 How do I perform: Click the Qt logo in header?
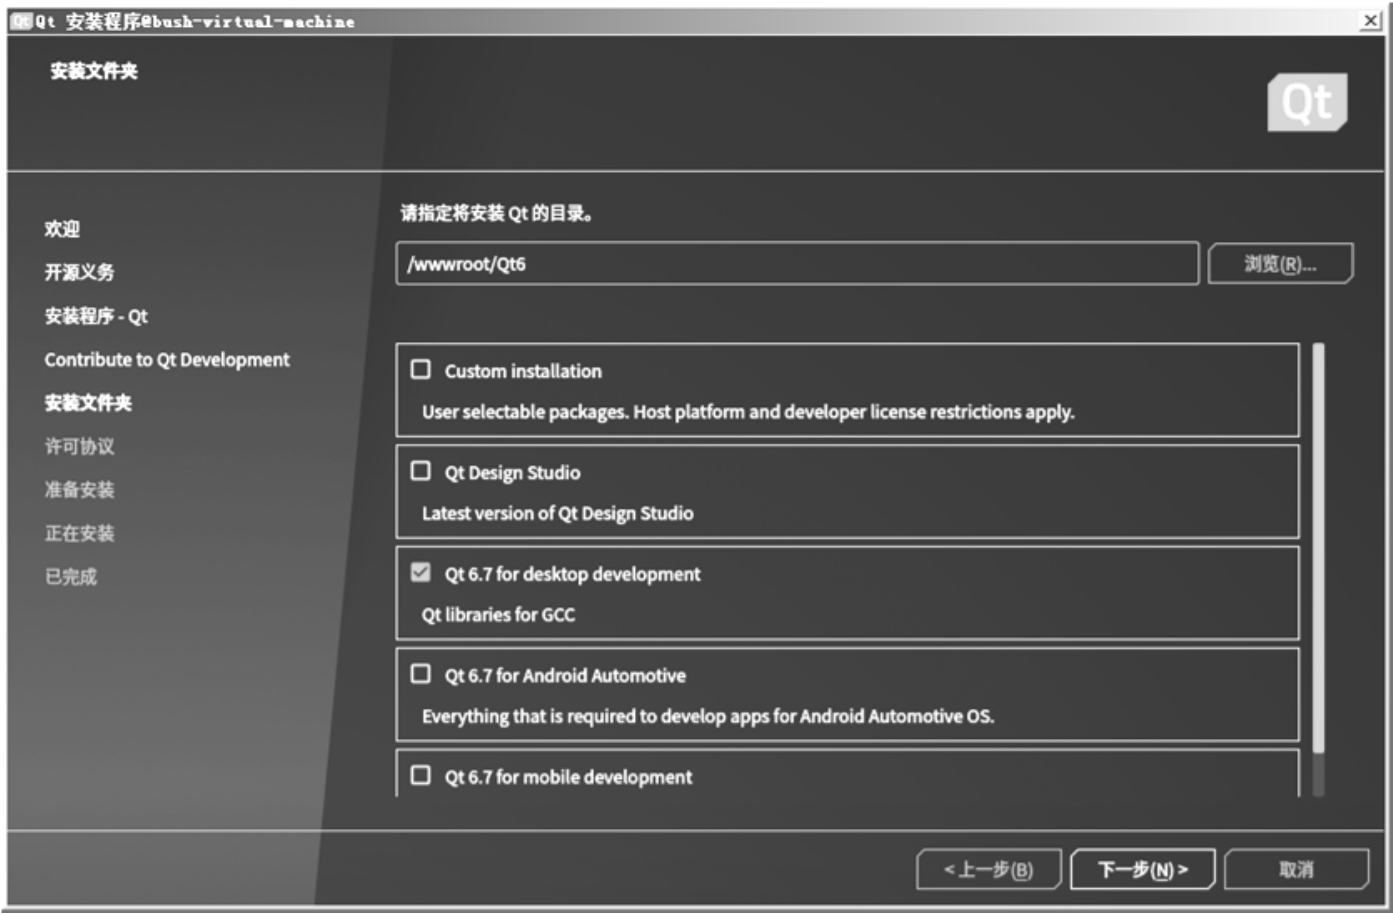click(1306, 102)
